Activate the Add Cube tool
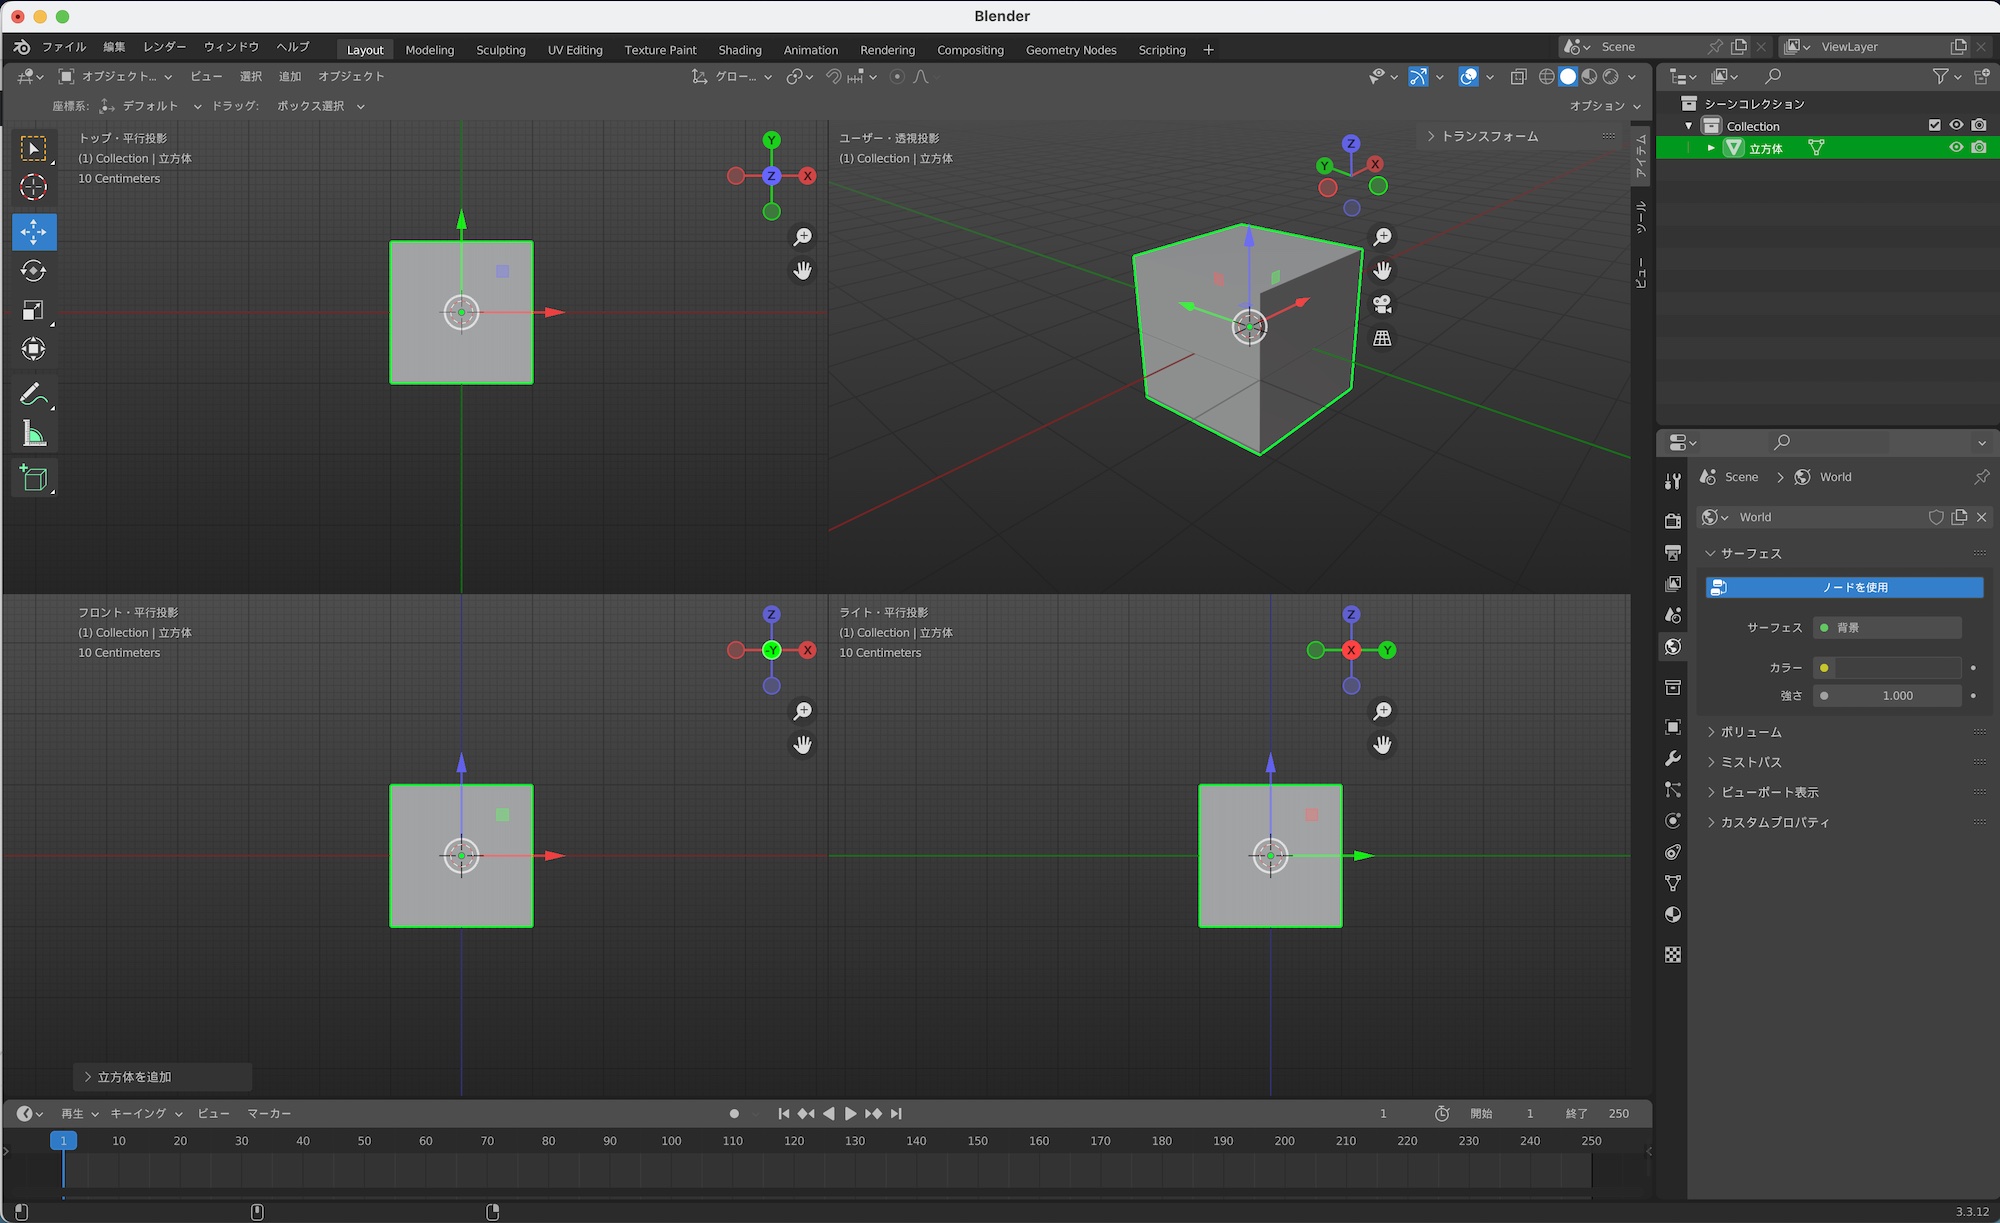The image size is (2000, 1223). (33, 478)
